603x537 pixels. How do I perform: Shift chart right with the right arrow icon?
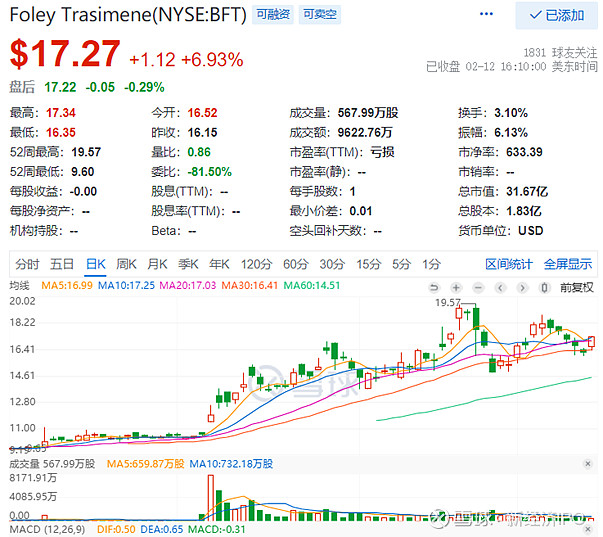coord(522,287)
